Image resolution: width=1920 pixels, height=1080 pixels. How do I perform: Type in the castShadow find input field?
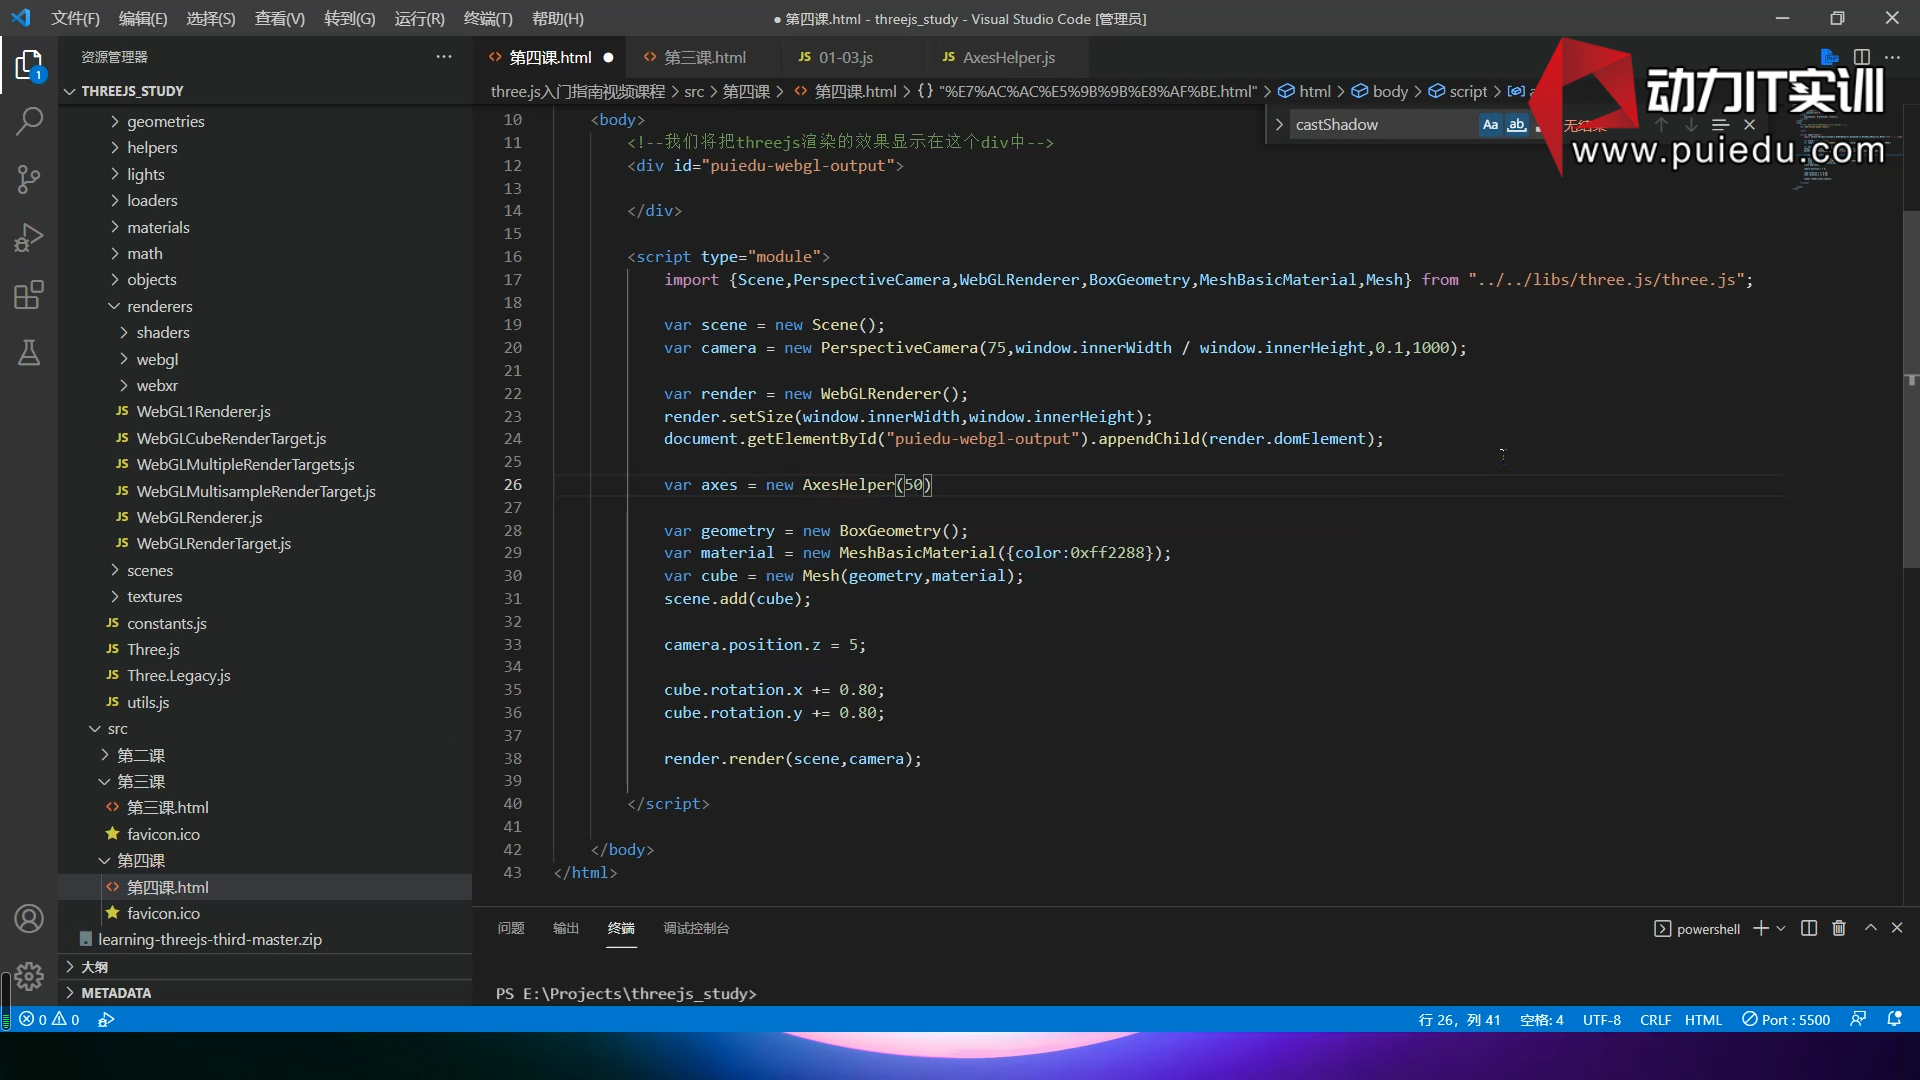[x=1380, y=125]
